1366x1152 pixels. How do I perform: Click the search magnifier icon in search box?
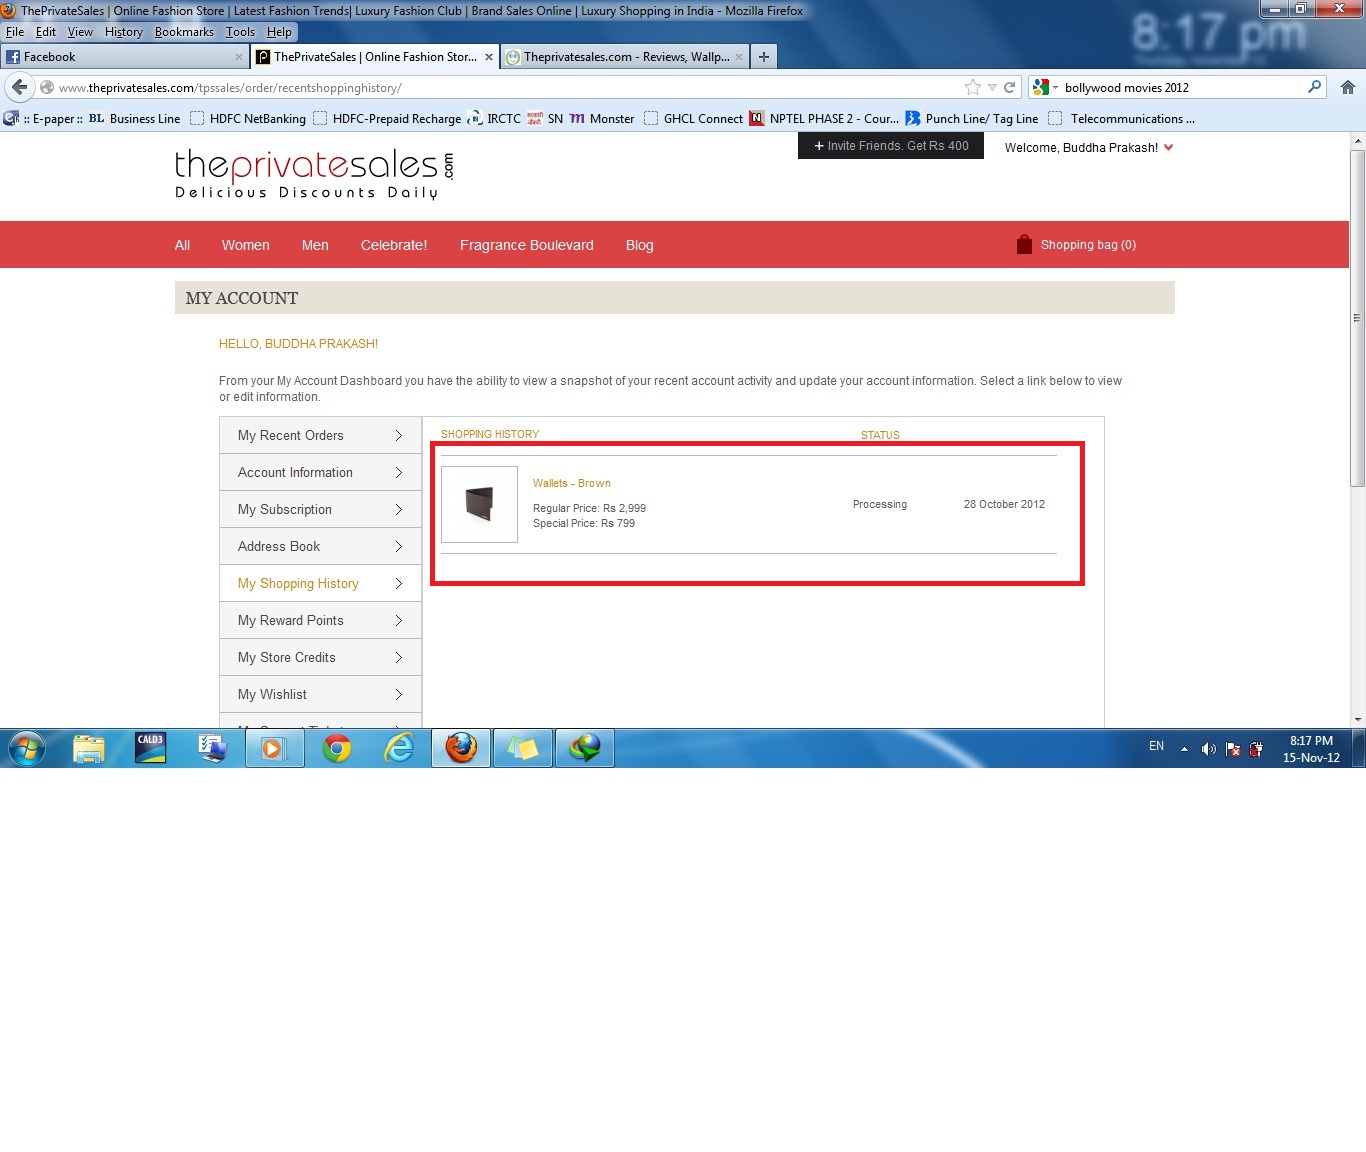1314,88
